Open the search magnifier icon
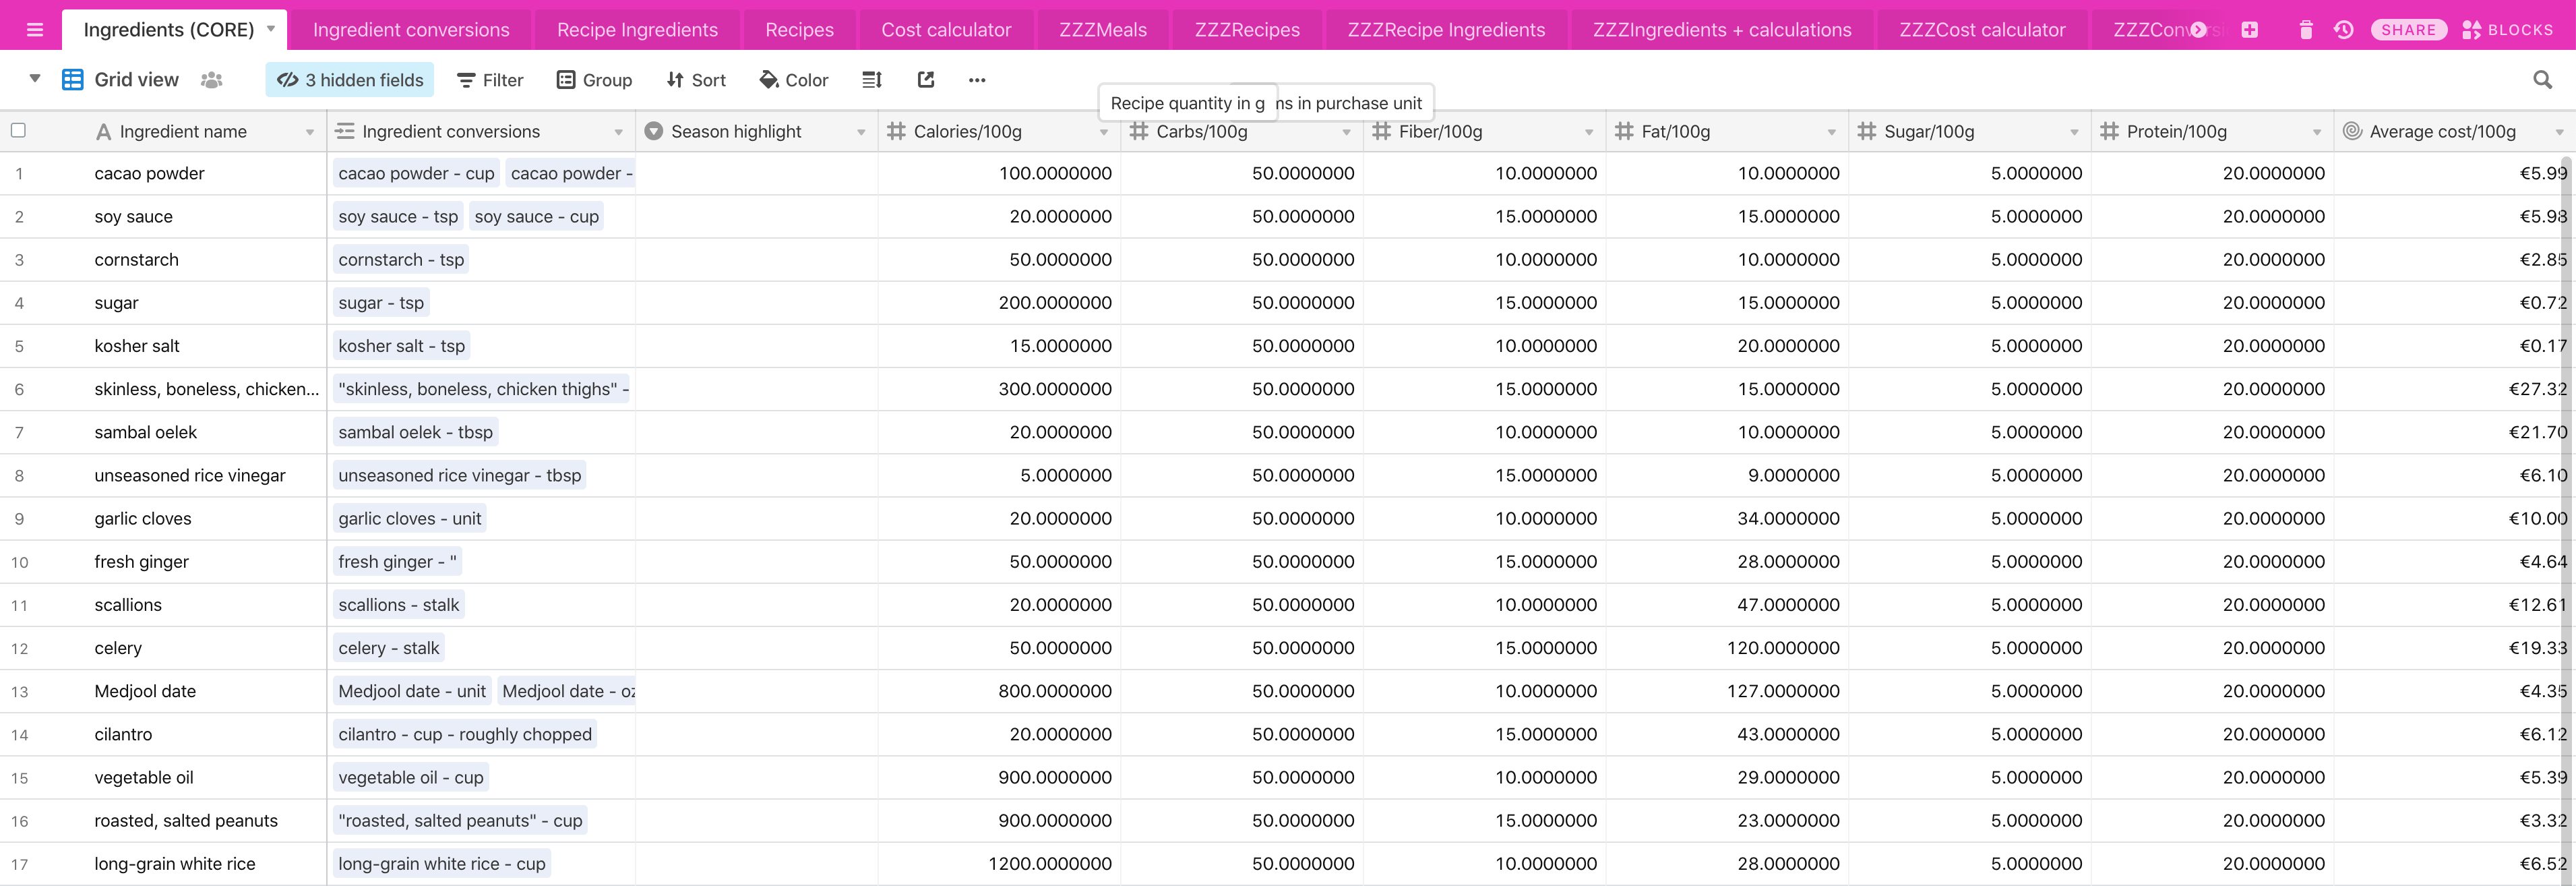Viewport: 2576px width, 886px height. [2542, 80]
